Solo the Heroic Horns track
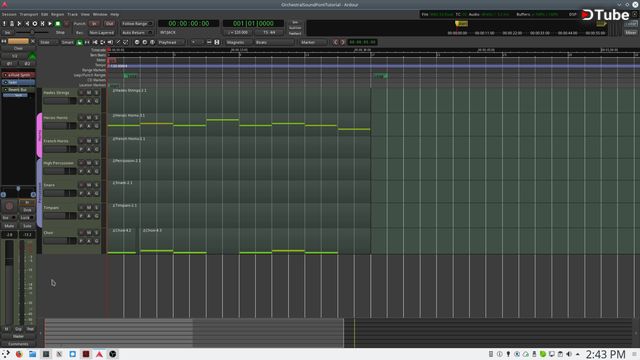 pos(96,118)
